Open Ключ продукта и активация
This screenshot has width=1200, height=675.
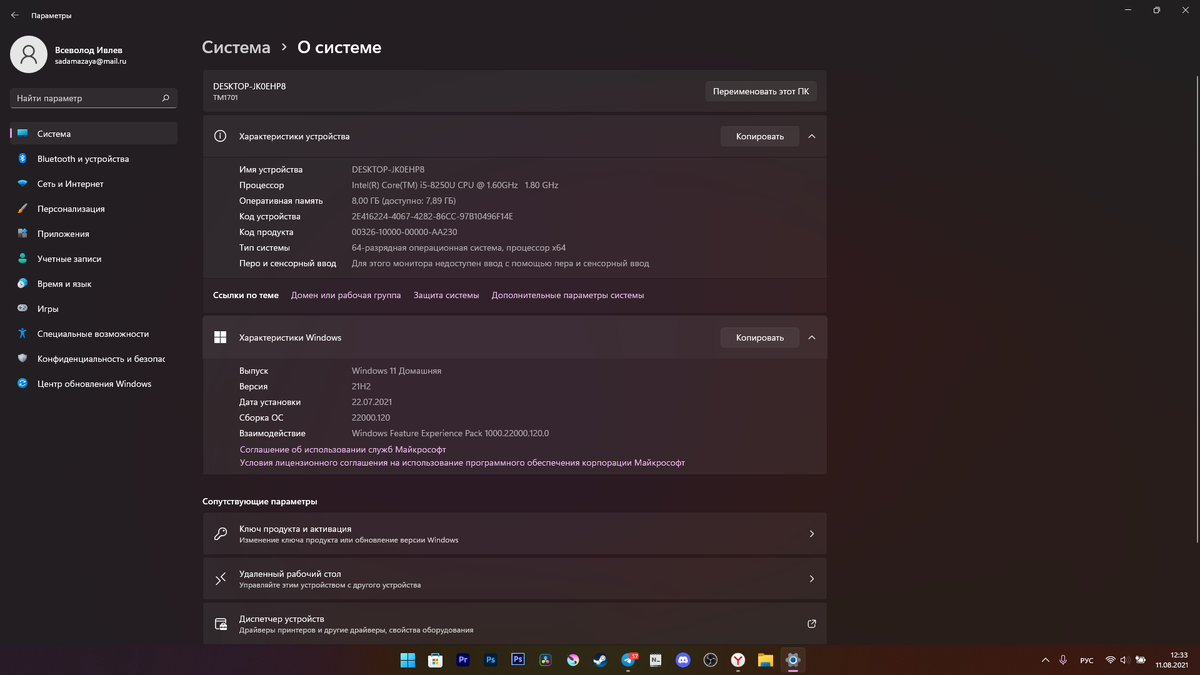coord(514,534)
